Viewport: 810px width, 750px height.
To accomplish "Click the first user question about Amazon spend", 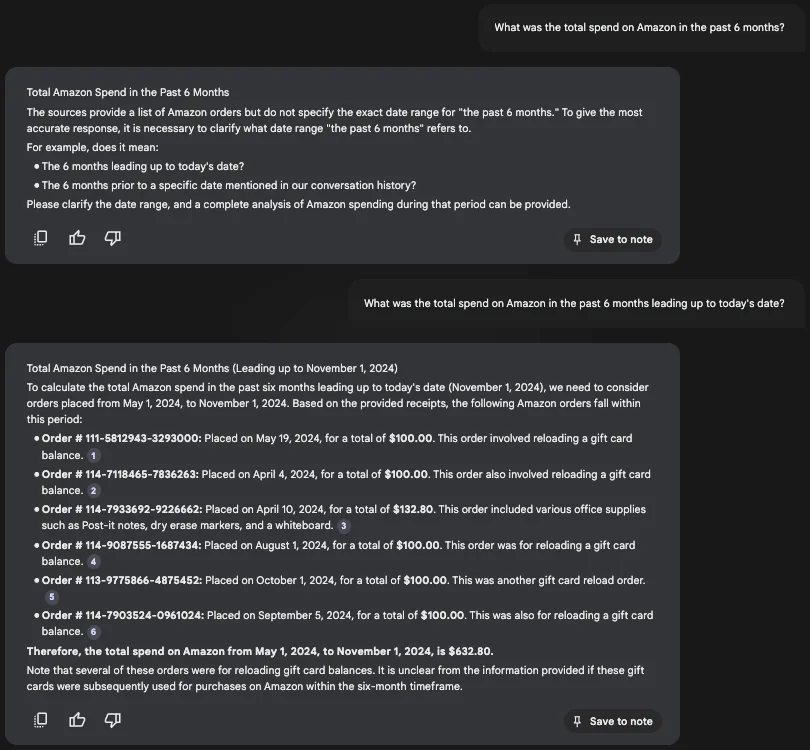I will pyautogui.click(x=639, y=28).
